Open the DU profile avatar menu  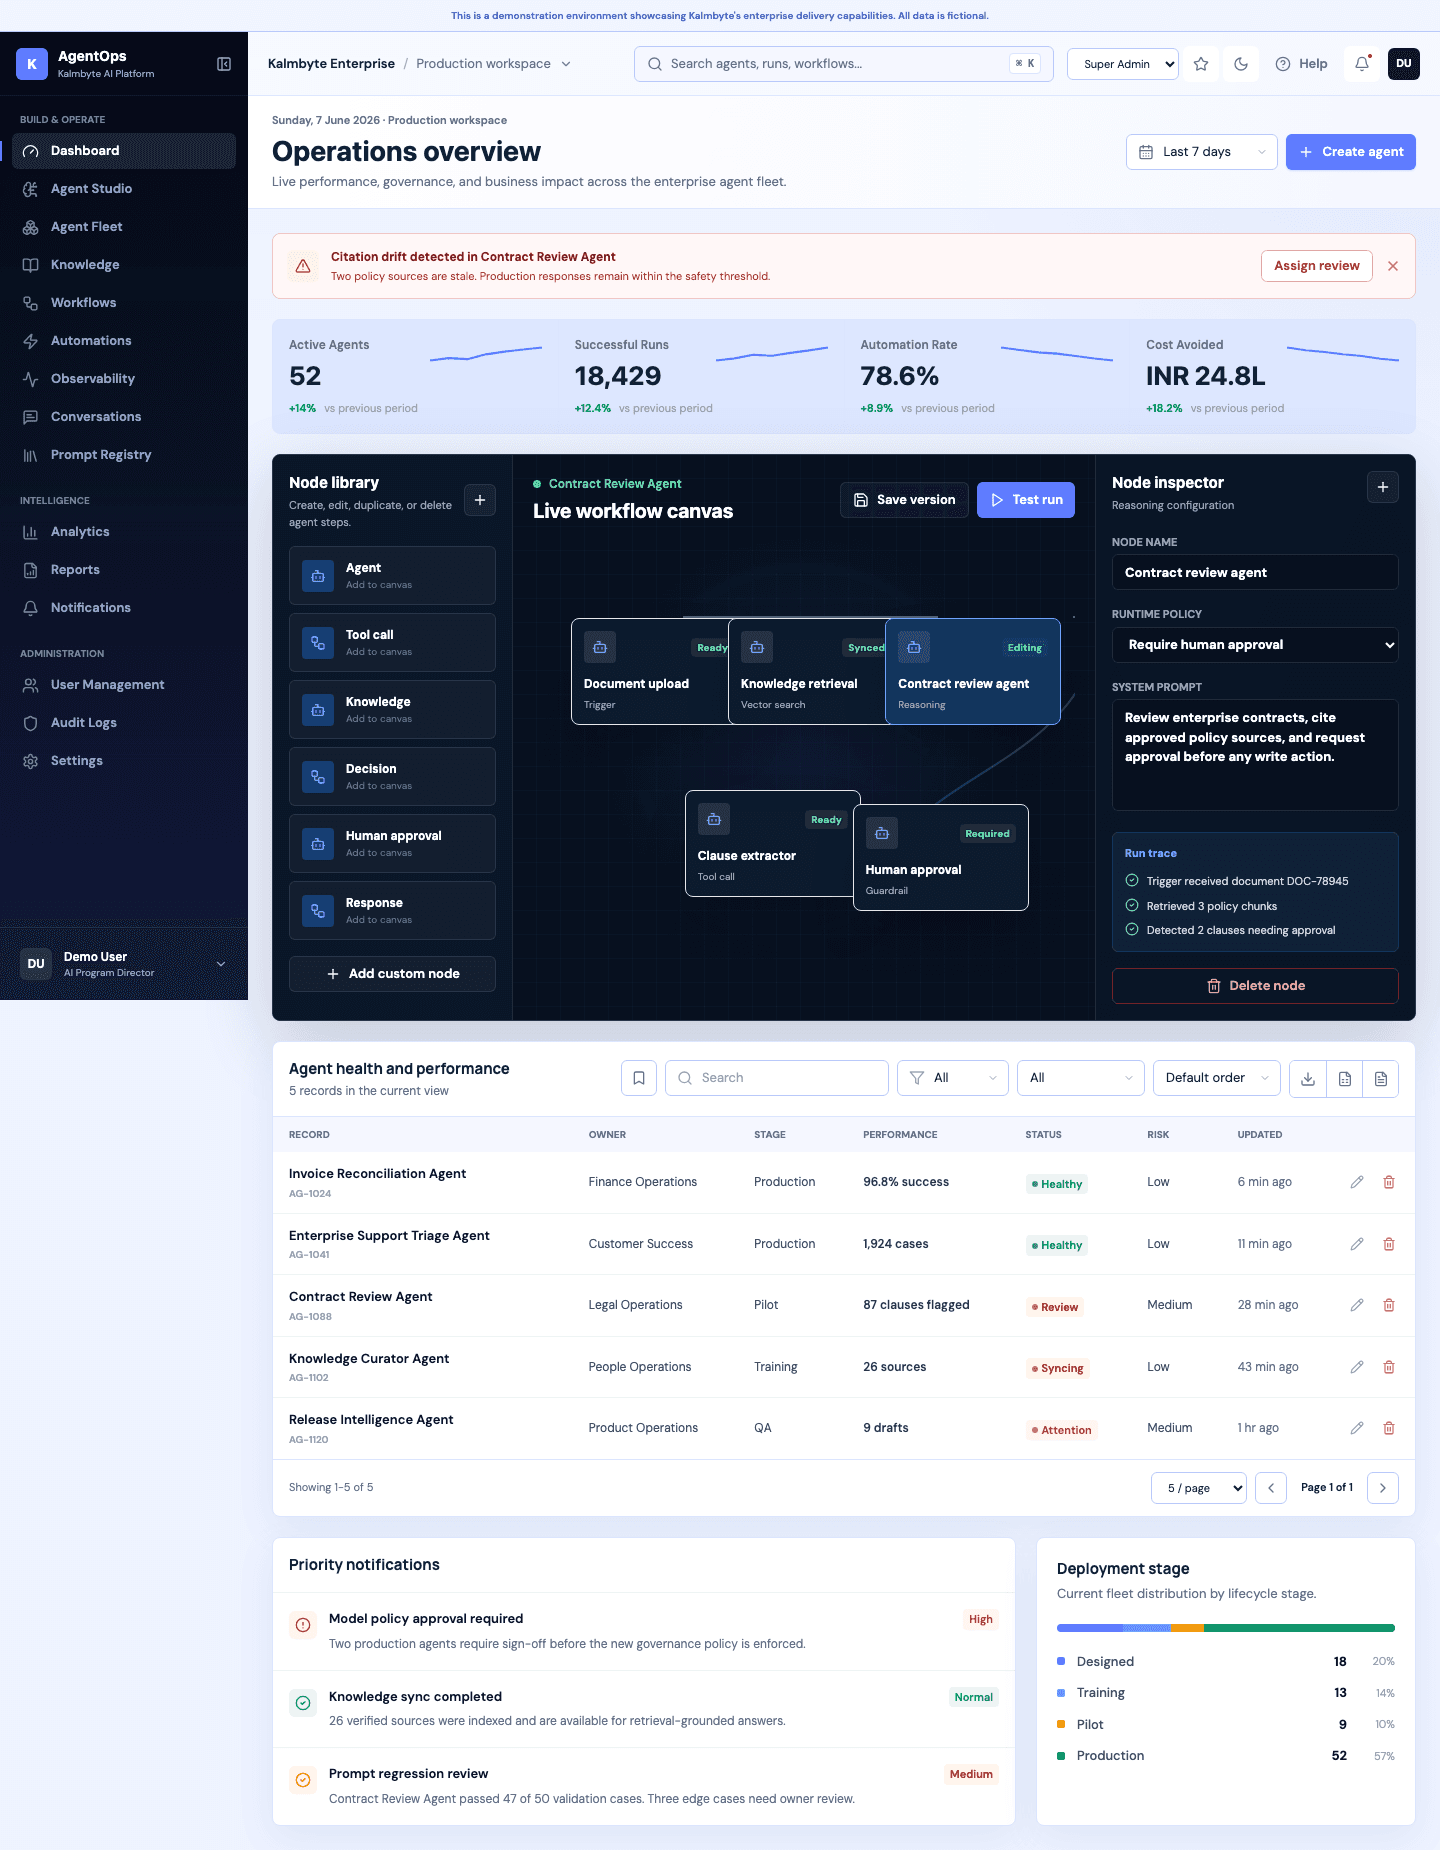click(x=1404, y=64)
